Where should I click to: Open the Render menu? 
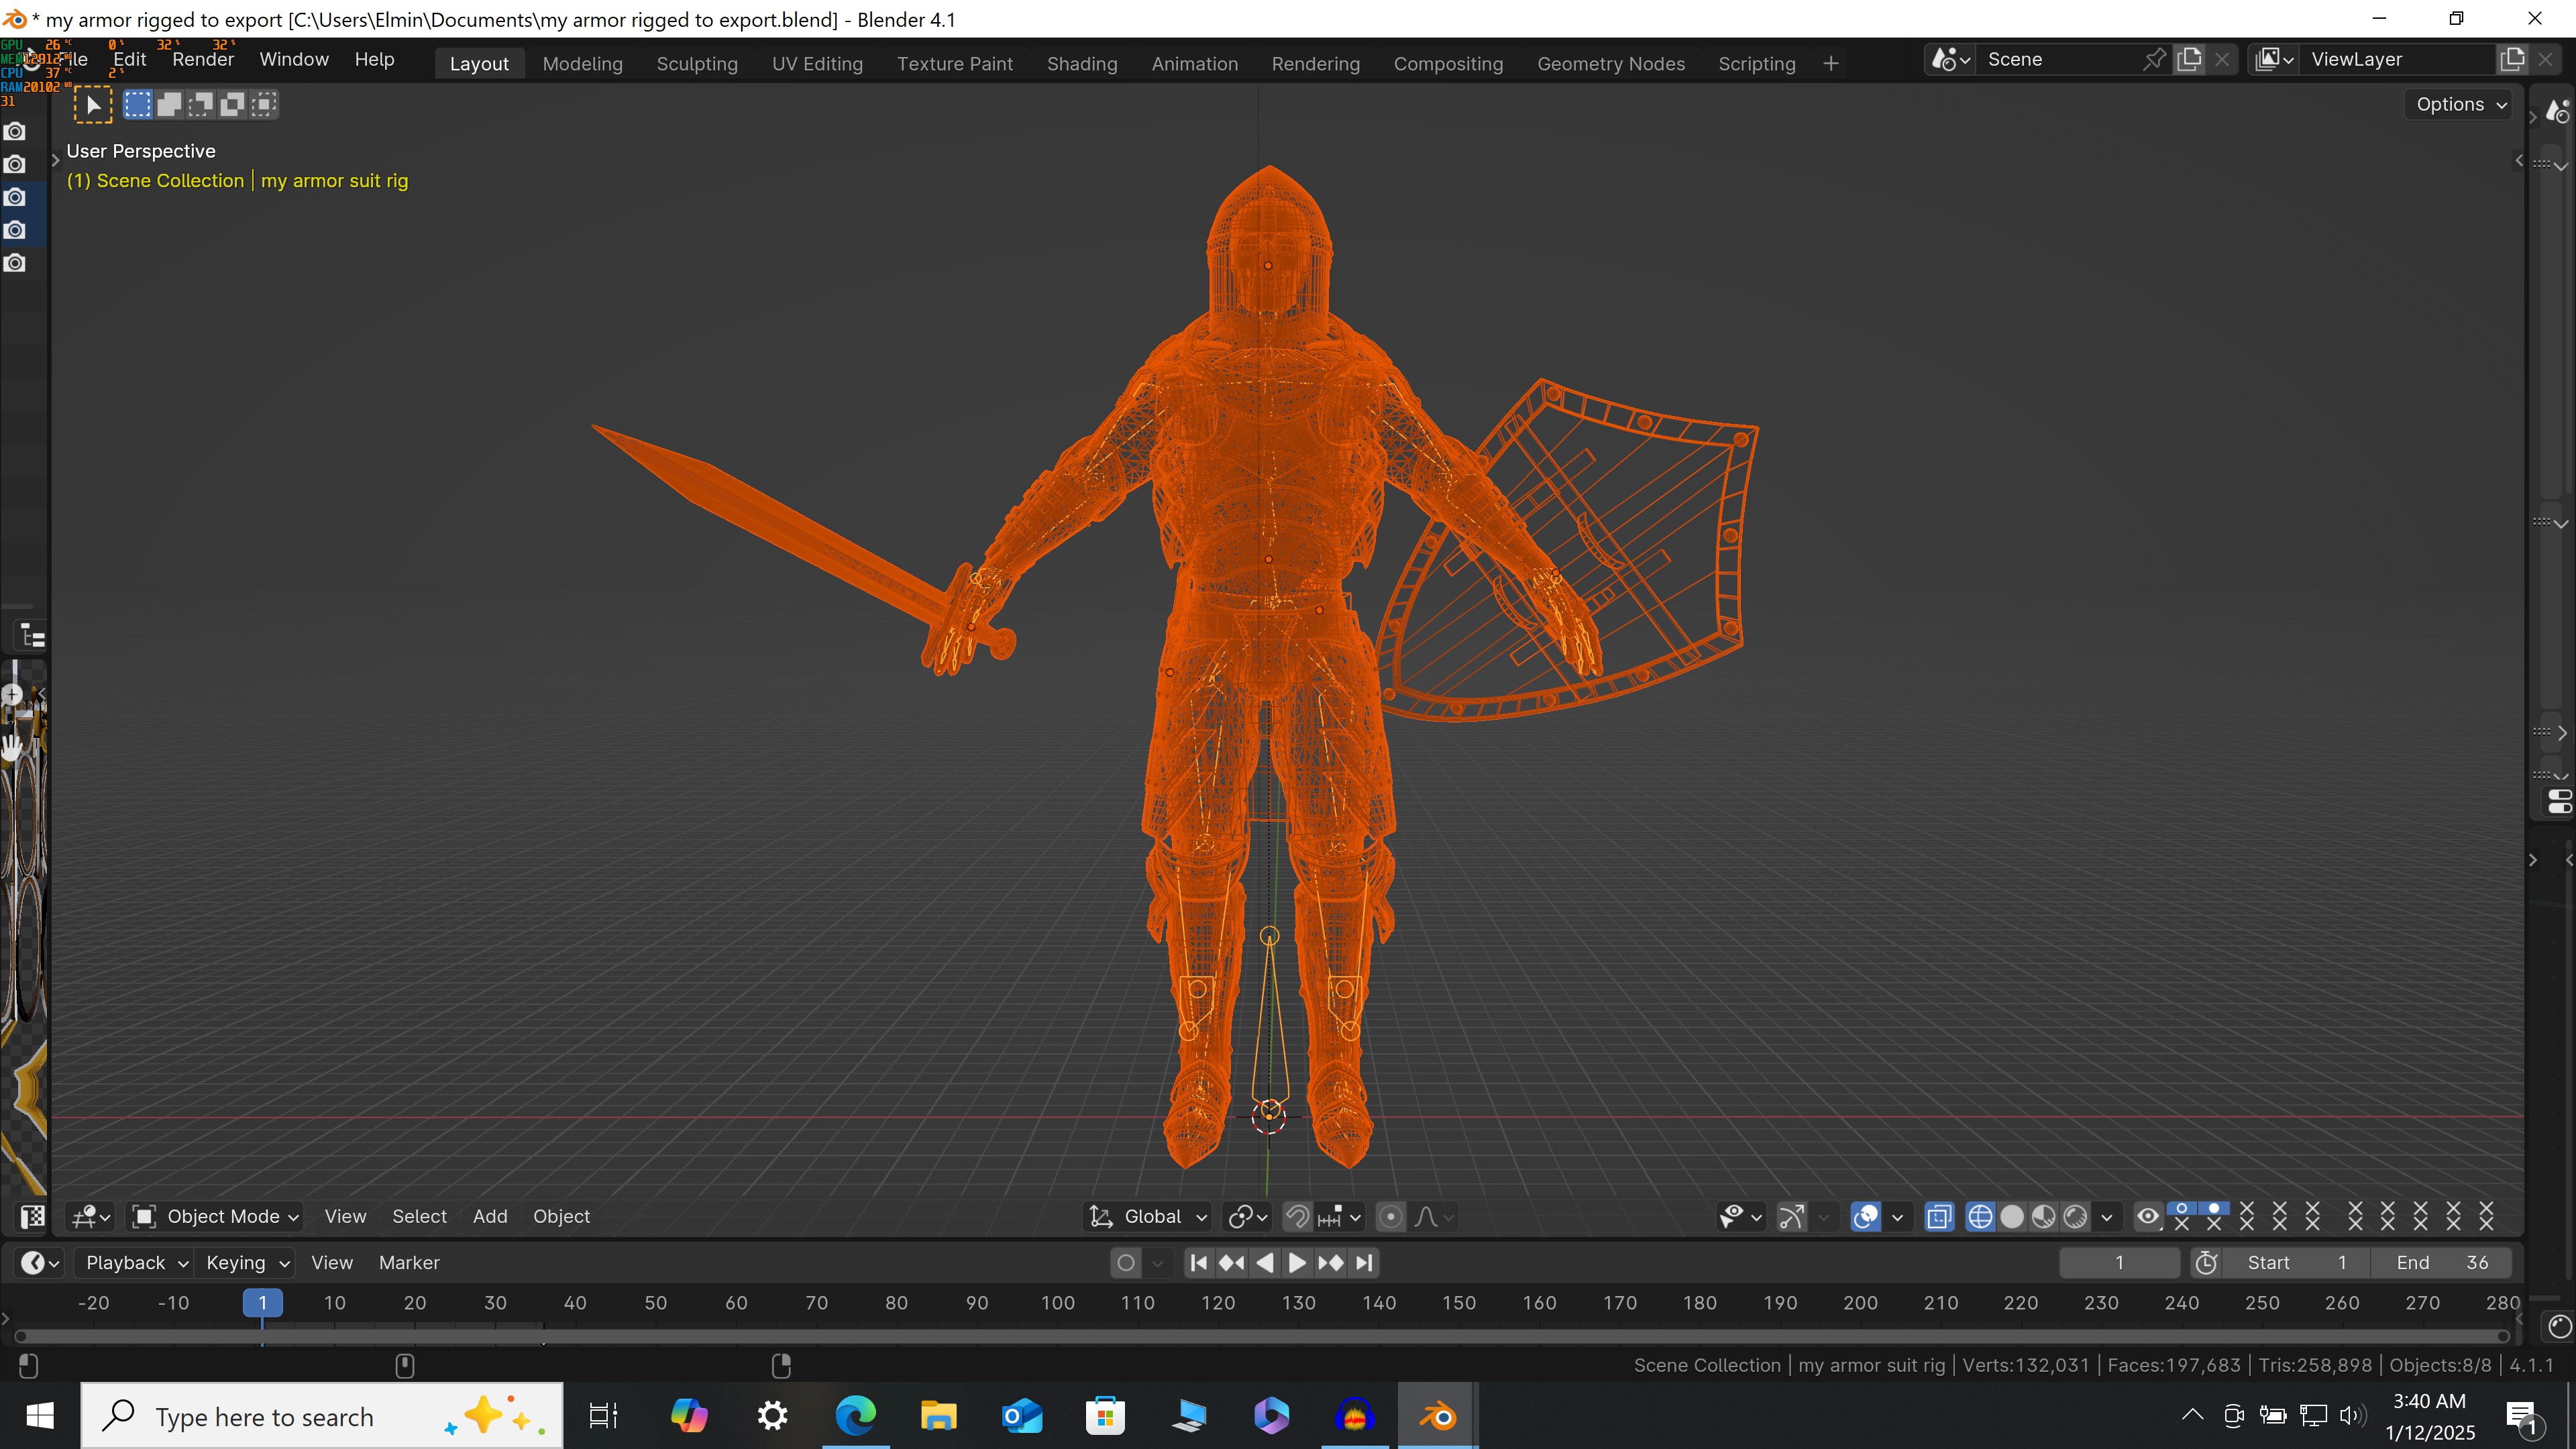click(203, 59)
